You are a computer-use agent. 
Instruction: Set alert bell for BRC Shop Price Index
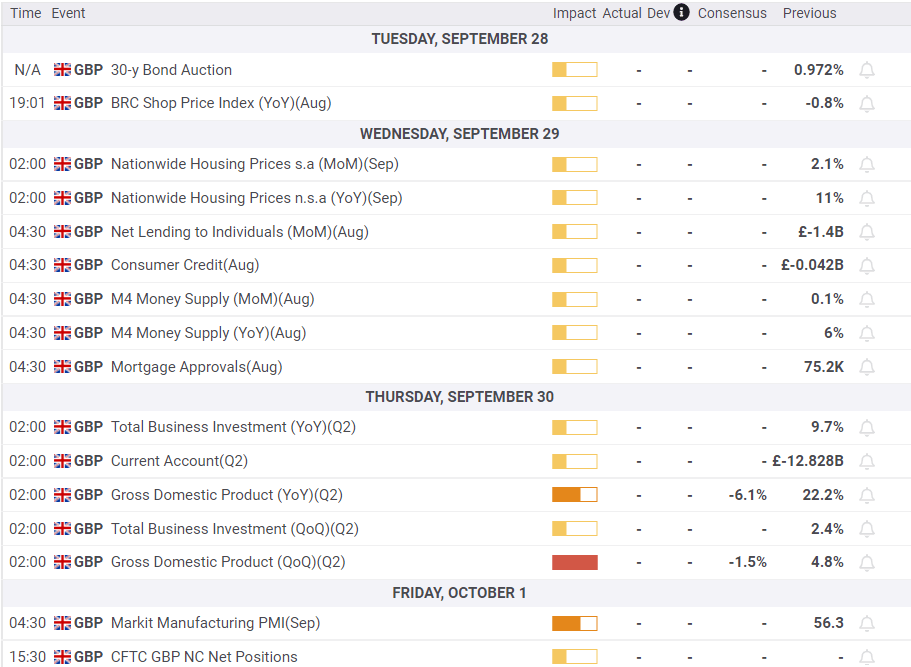pos(867,103)
